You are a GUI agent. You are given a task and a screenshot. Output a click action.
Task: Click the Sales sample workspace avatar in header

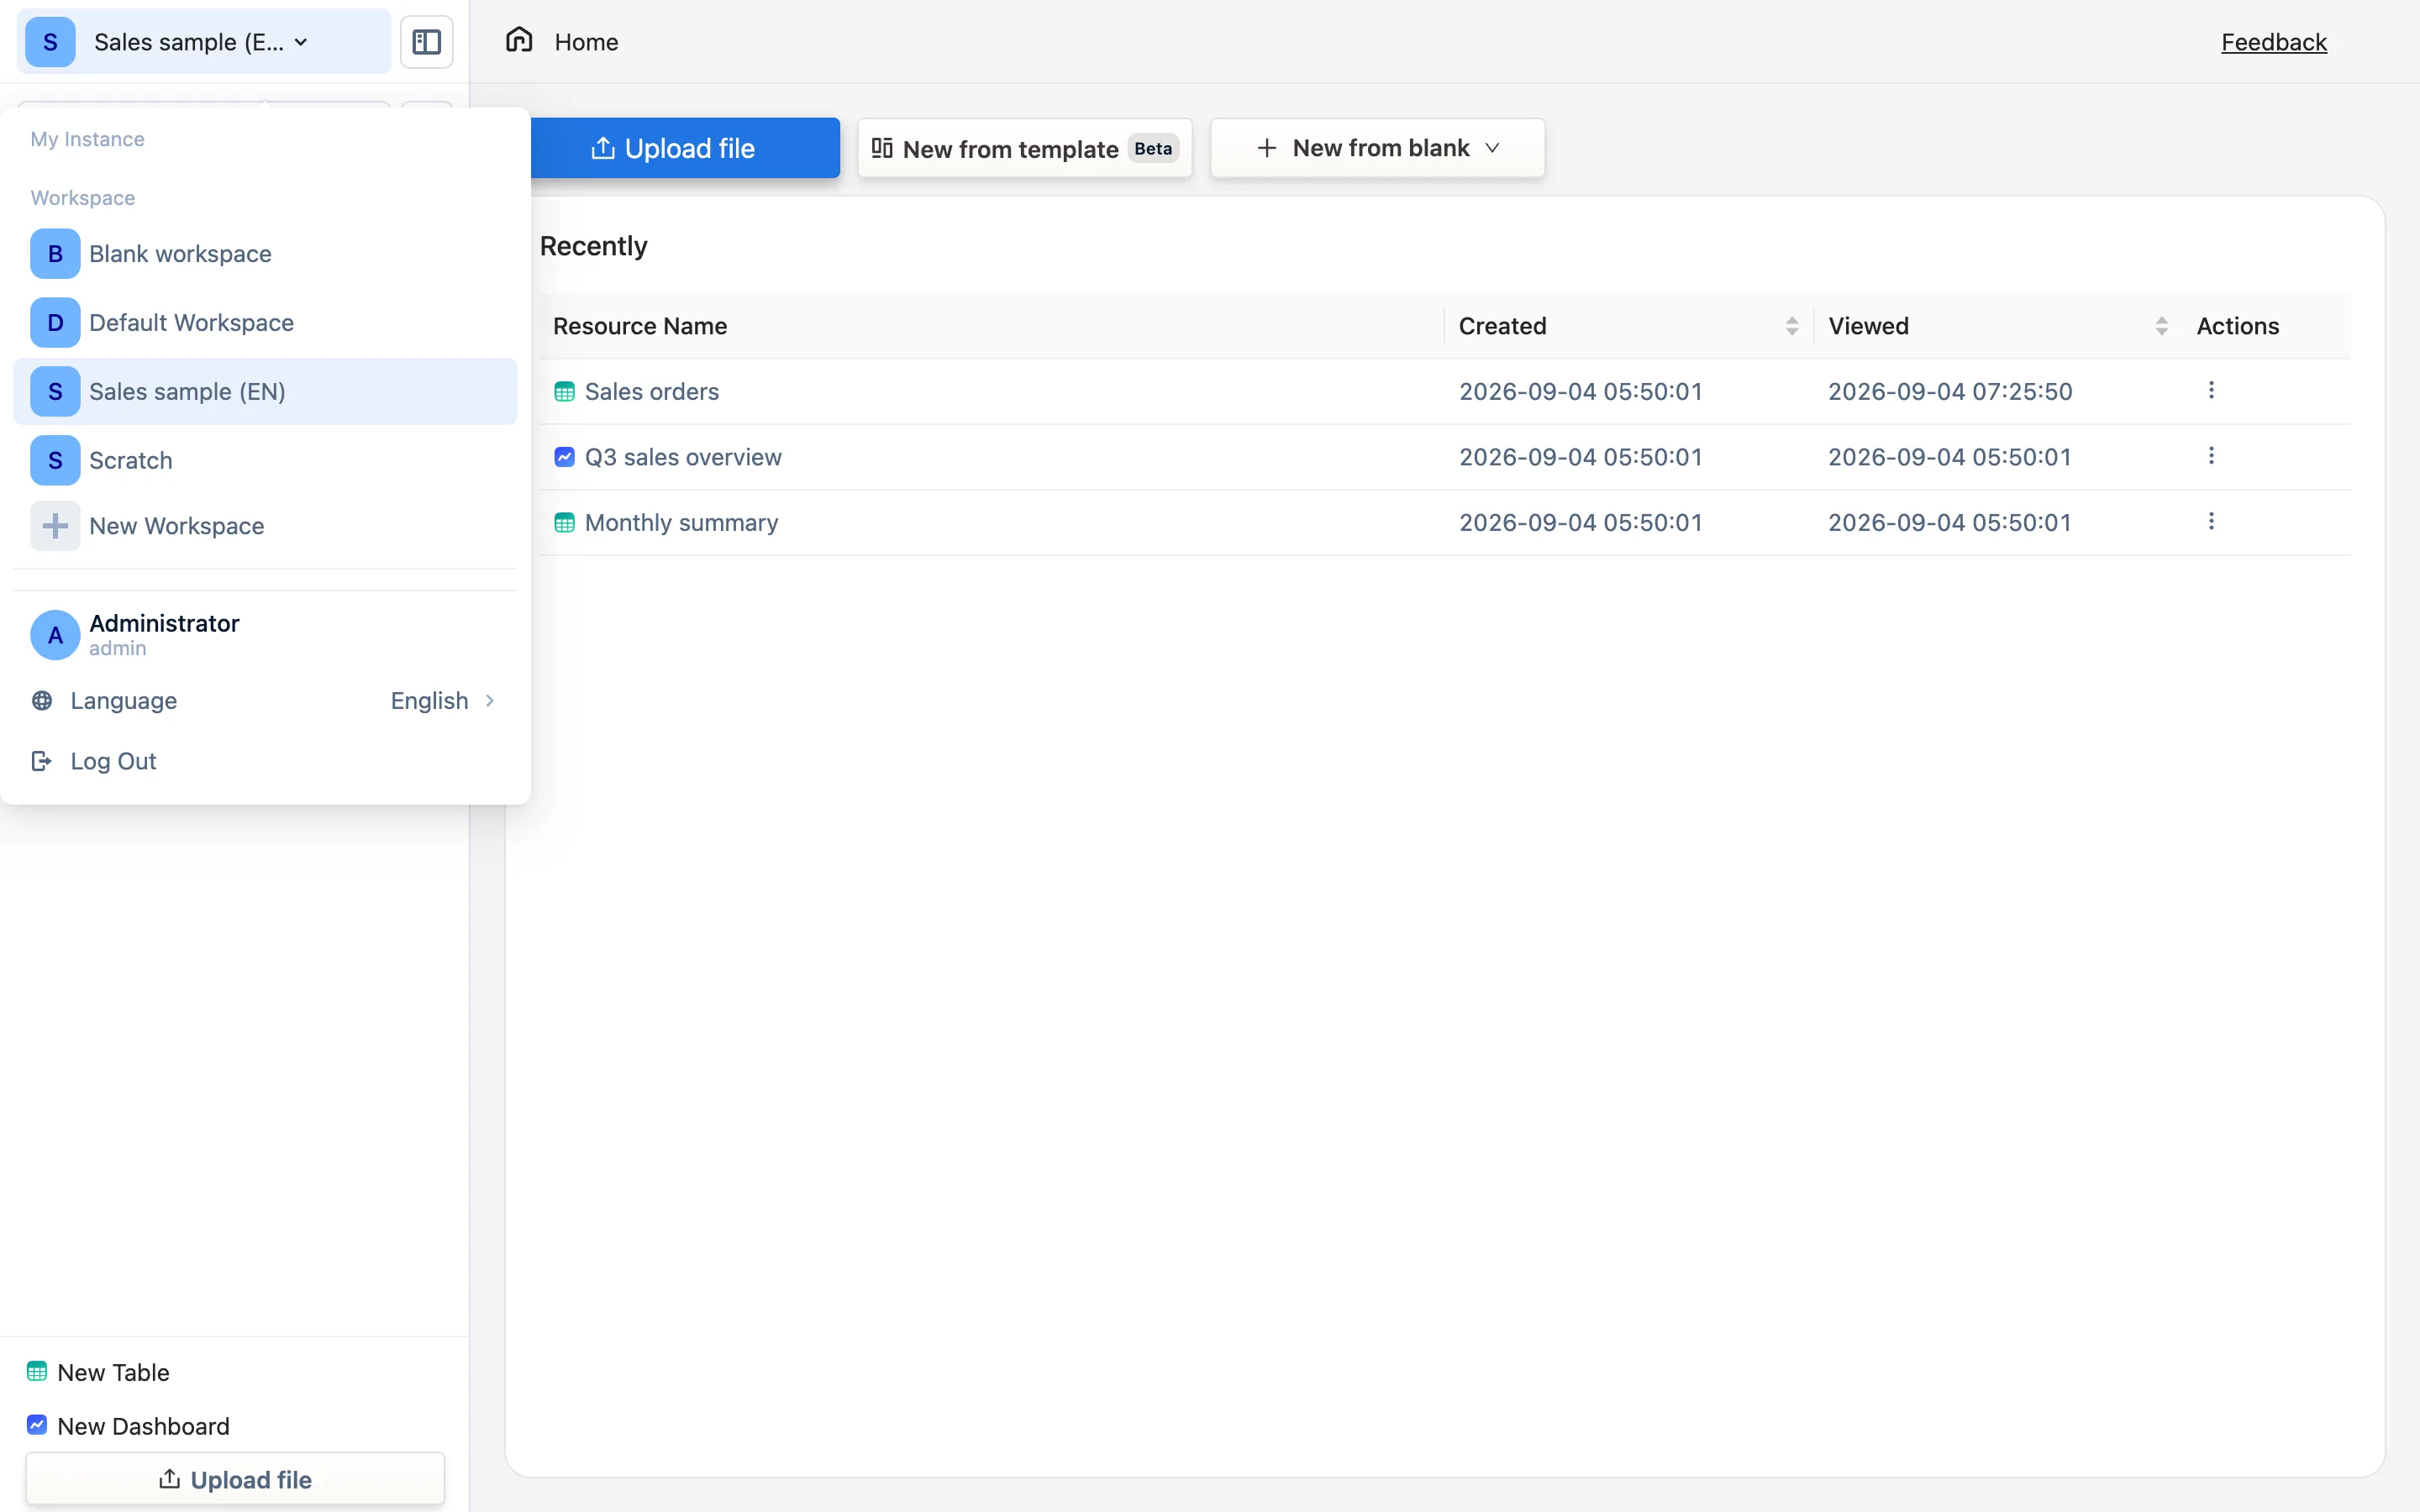(50, 42)
